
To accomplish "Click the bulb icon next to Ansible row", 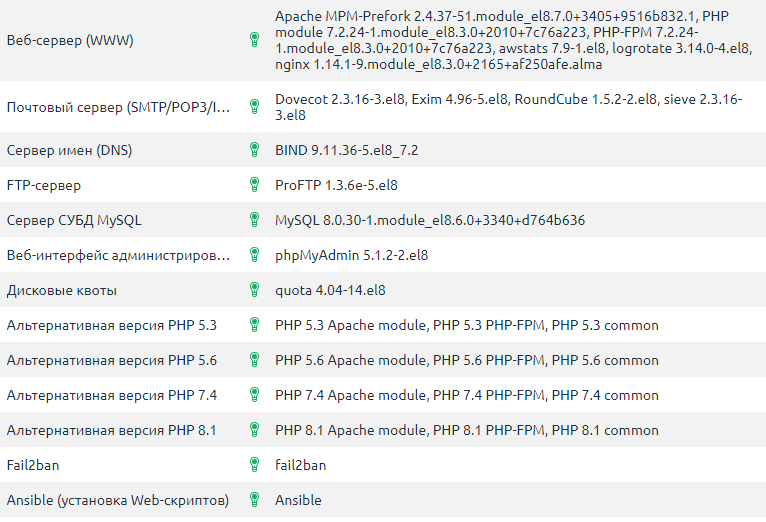I will pos(254,500).
